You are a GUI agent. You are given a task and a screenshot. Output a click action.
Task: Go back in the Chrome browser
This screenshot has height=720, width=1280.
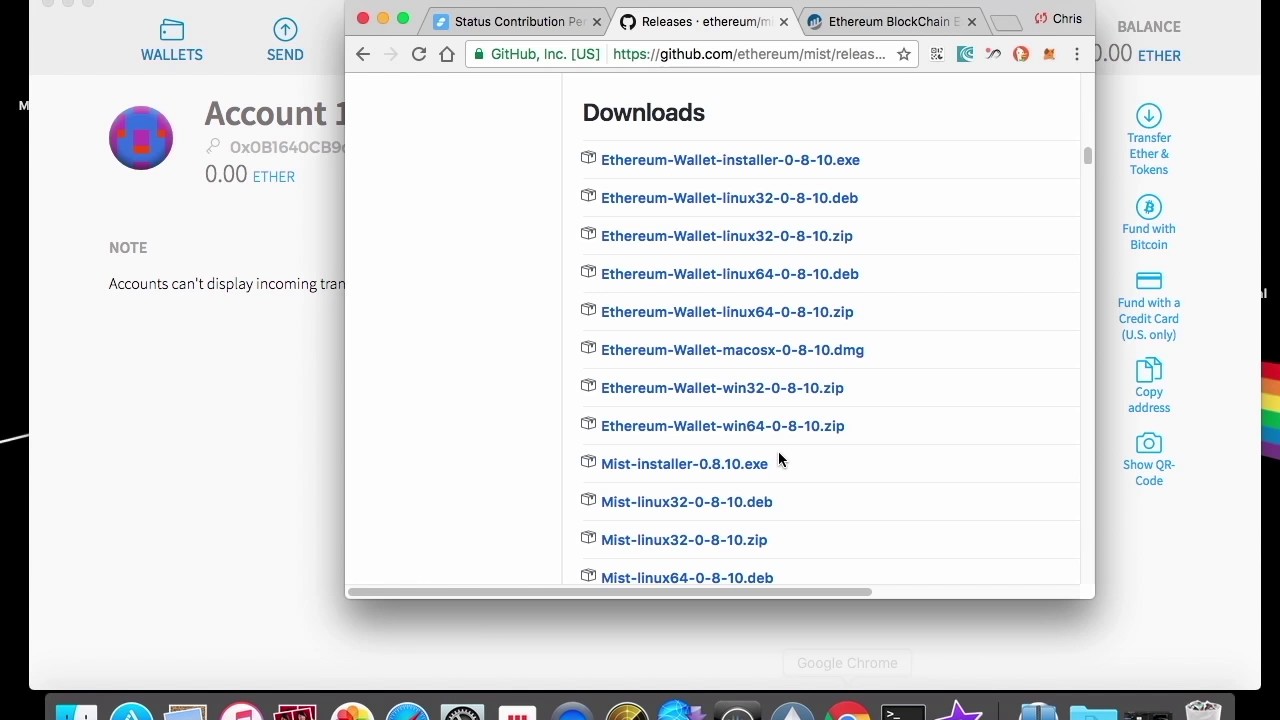click(363, 55)
